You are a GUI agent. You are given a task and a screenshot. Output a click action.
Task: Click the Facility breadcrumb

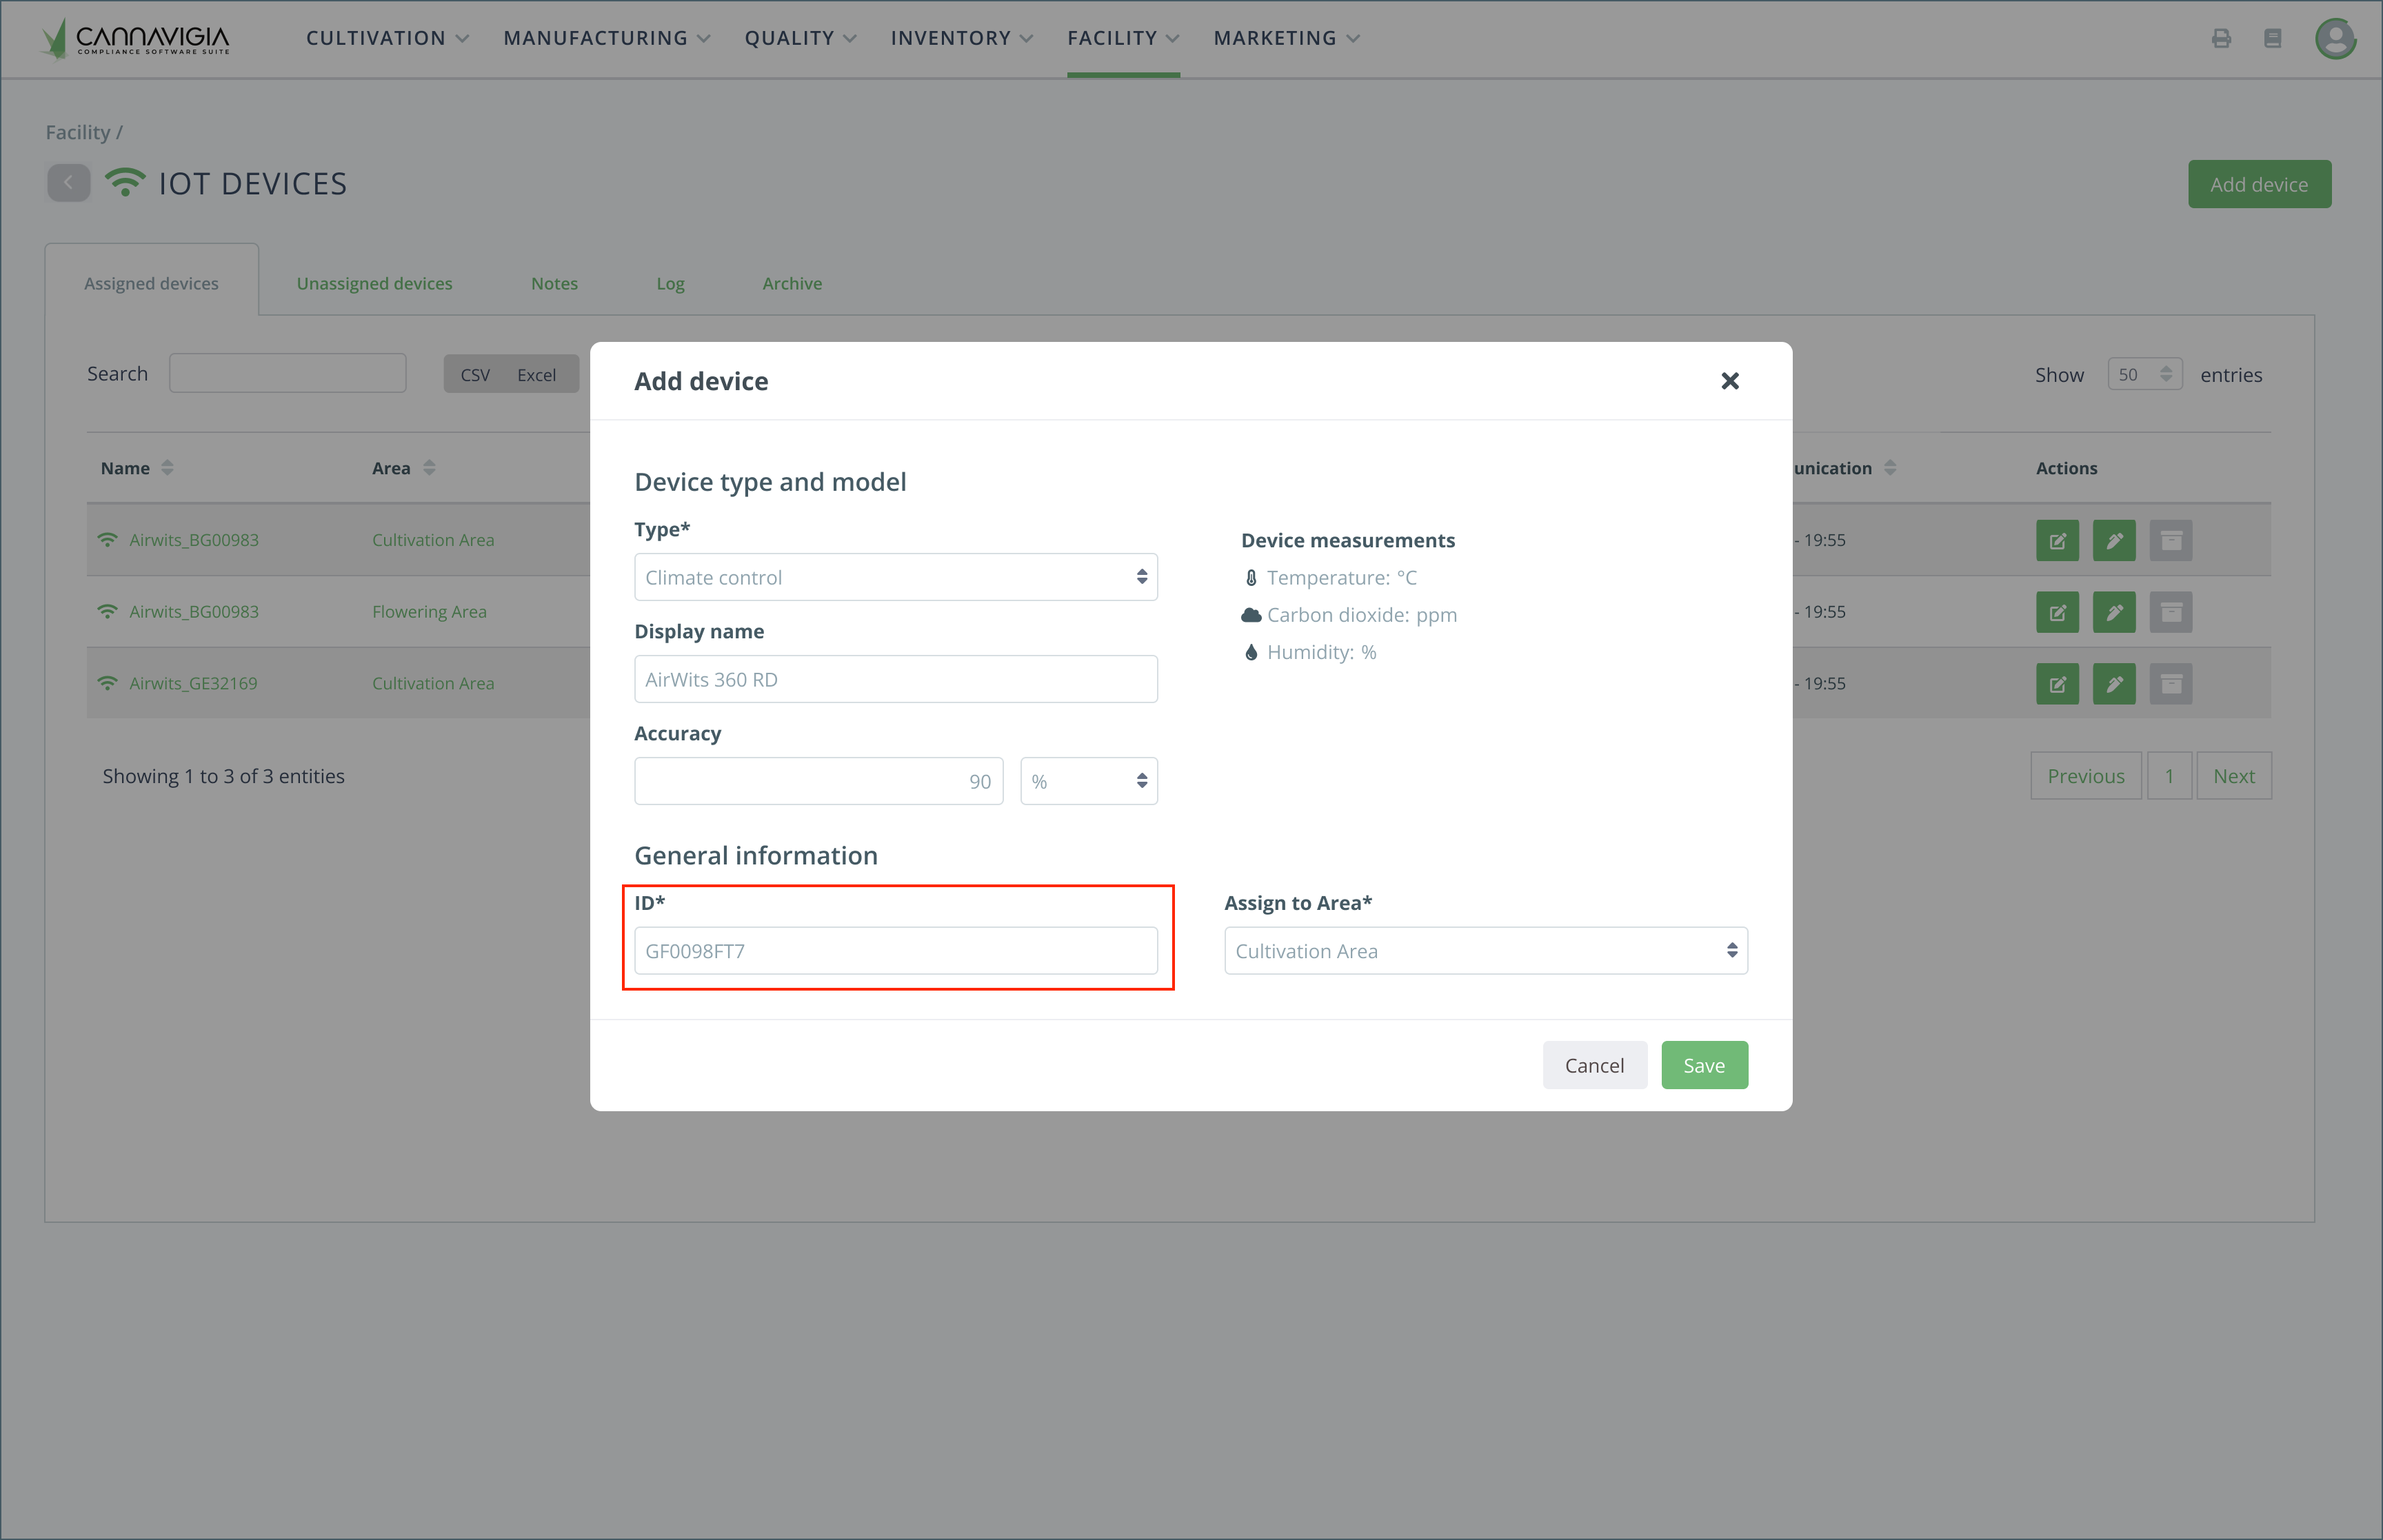pyautogui.click(x=78, y=132)
